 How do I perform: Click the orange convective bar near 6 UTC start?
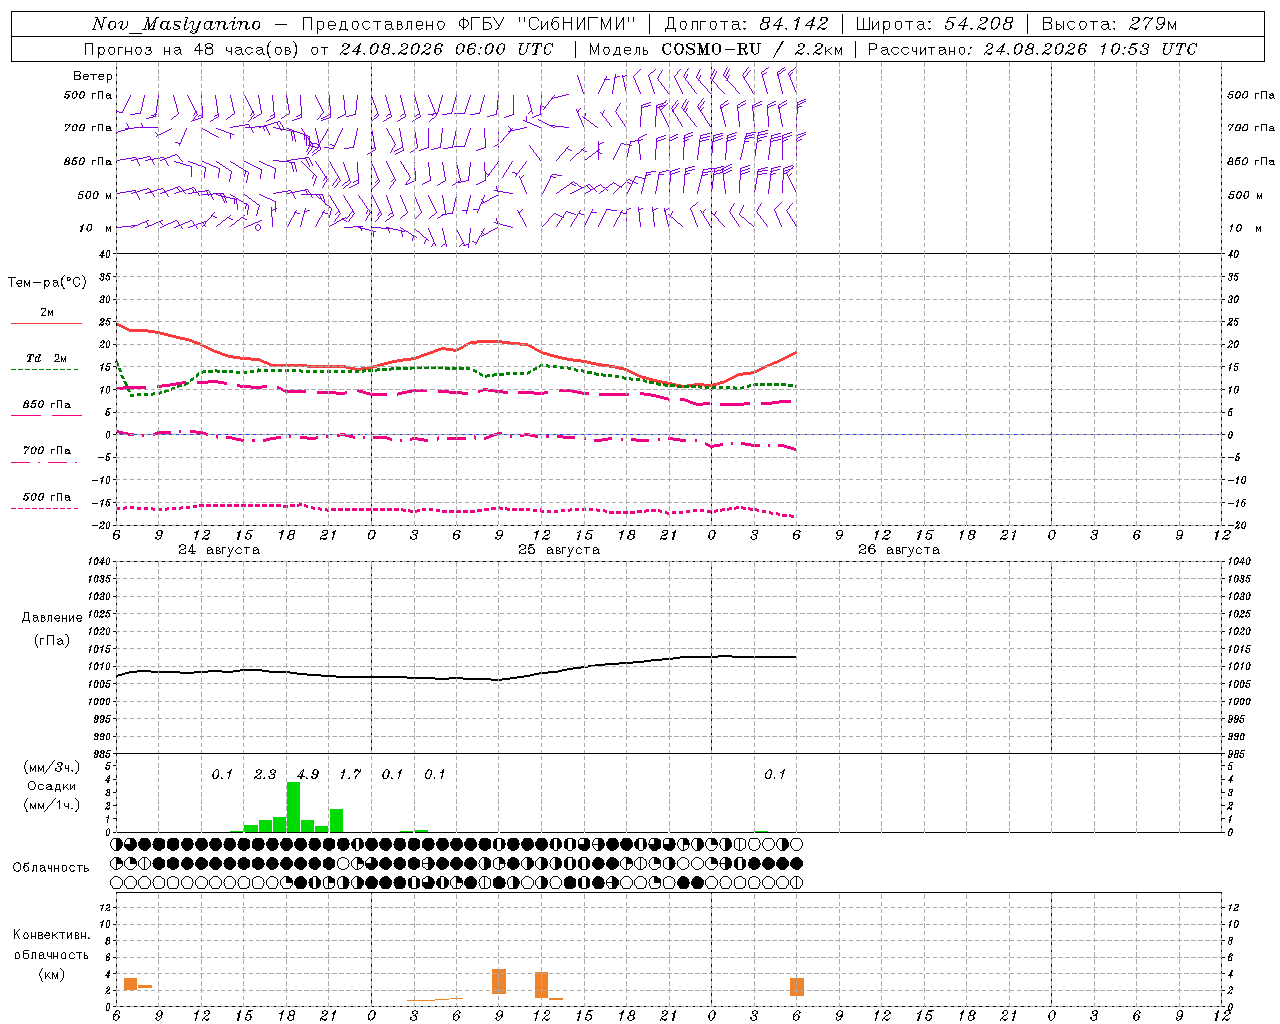[130, 984]
